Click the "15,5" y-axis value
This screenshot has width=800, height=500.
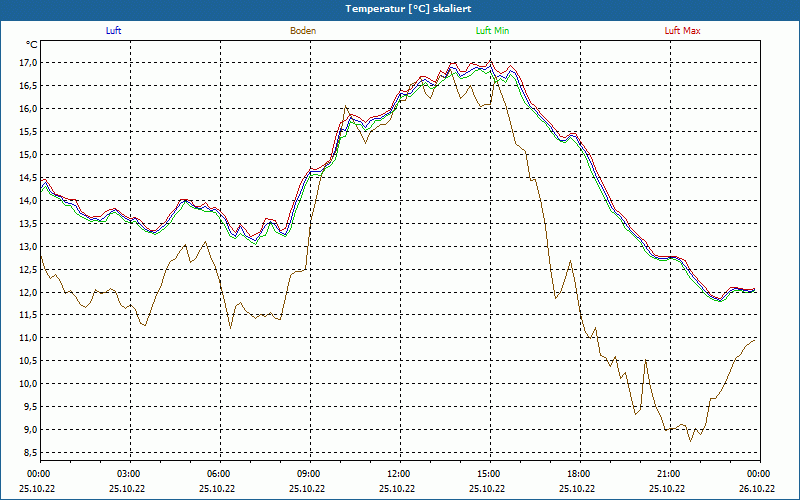[x=28, y=132]
